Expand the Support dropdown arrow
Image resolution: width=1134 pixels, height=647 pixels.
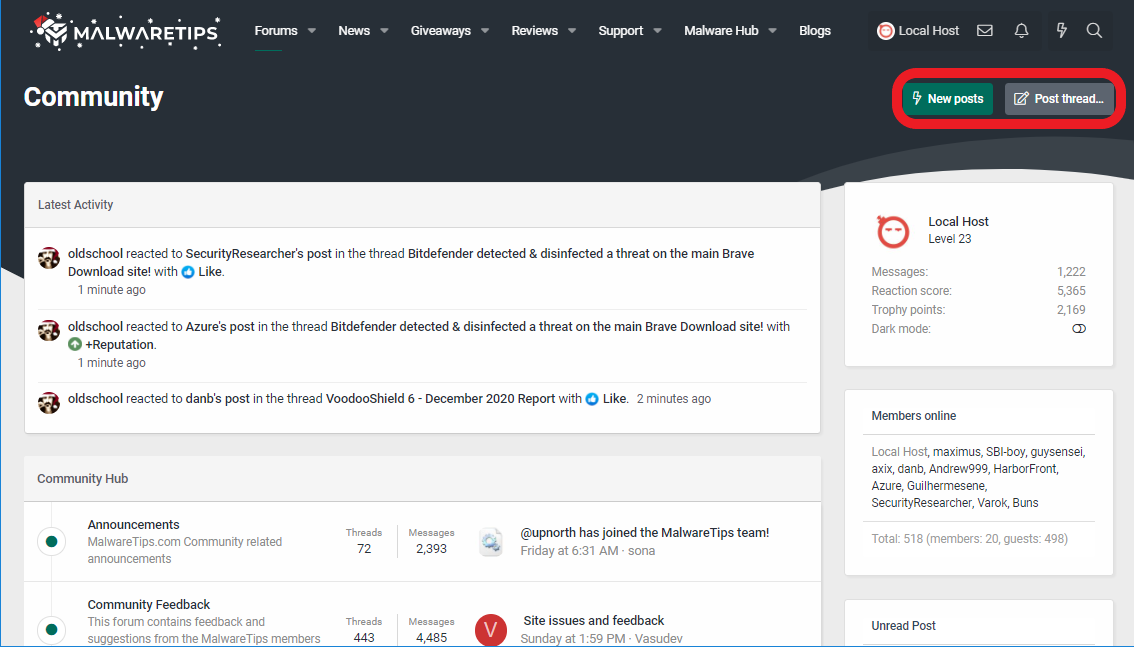657,31
